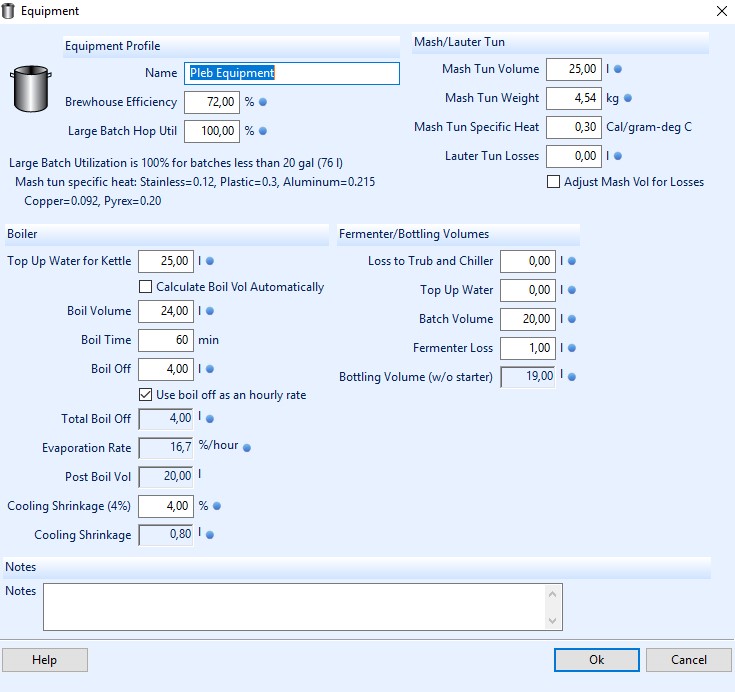Edit the Fermenter Loss field

coord(528,349)
